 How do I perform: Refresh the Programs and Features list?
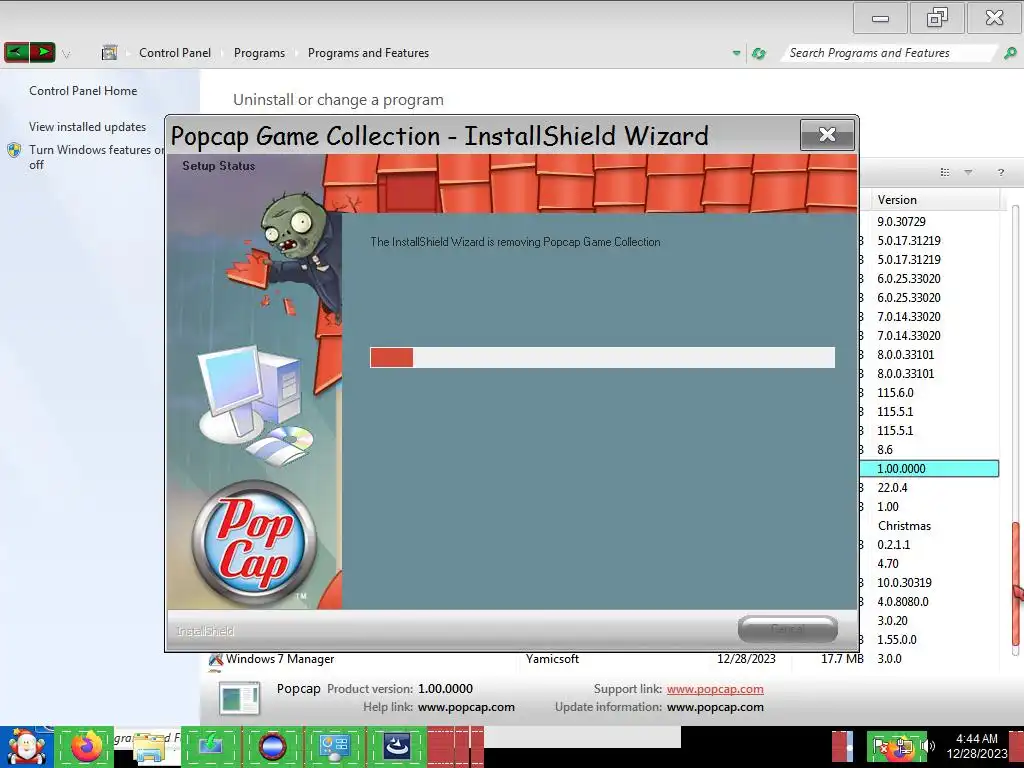point(759,54)
